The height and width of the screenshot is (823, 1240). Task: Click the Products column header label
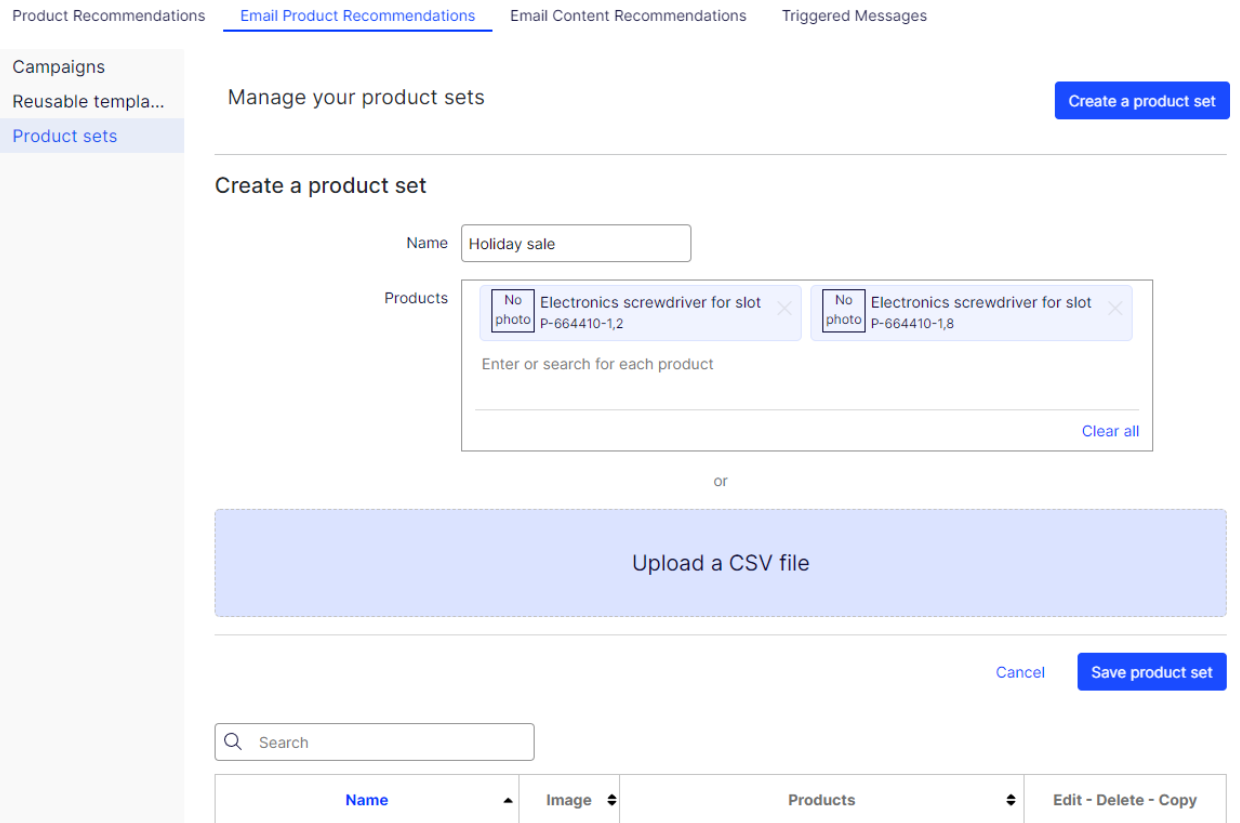coord(822,800)
